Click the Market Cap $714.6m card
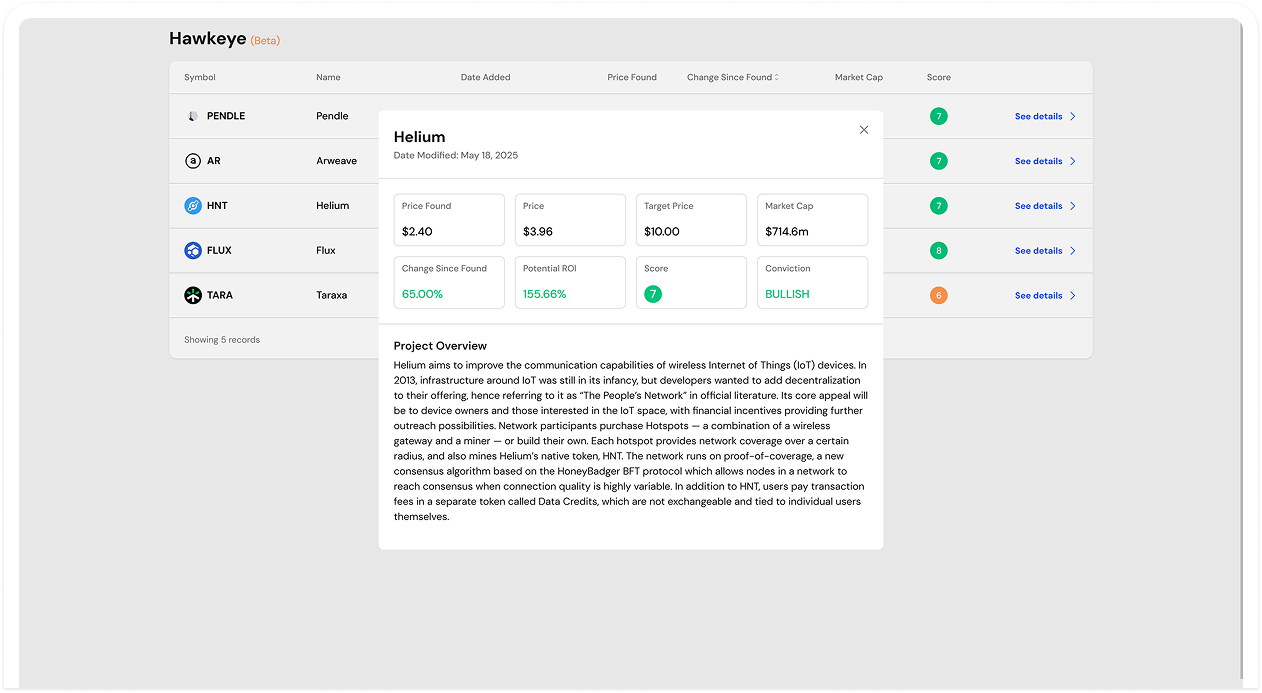The width and height of the screenshot is (1262, 693). (812, 220)
